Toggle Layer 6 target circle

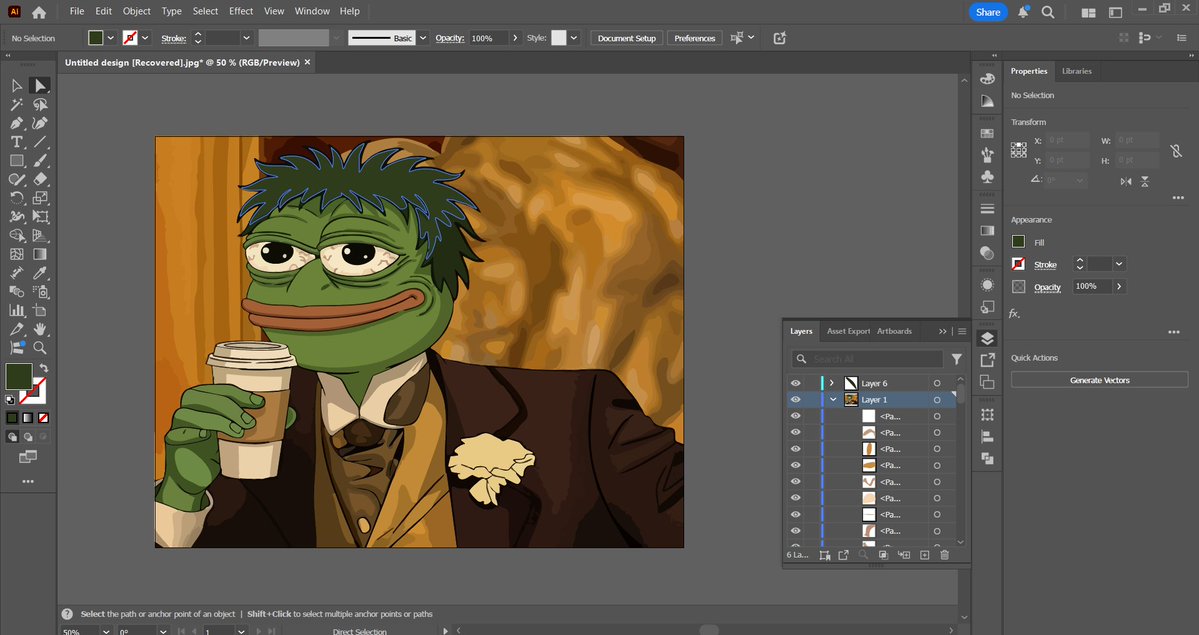937,383
